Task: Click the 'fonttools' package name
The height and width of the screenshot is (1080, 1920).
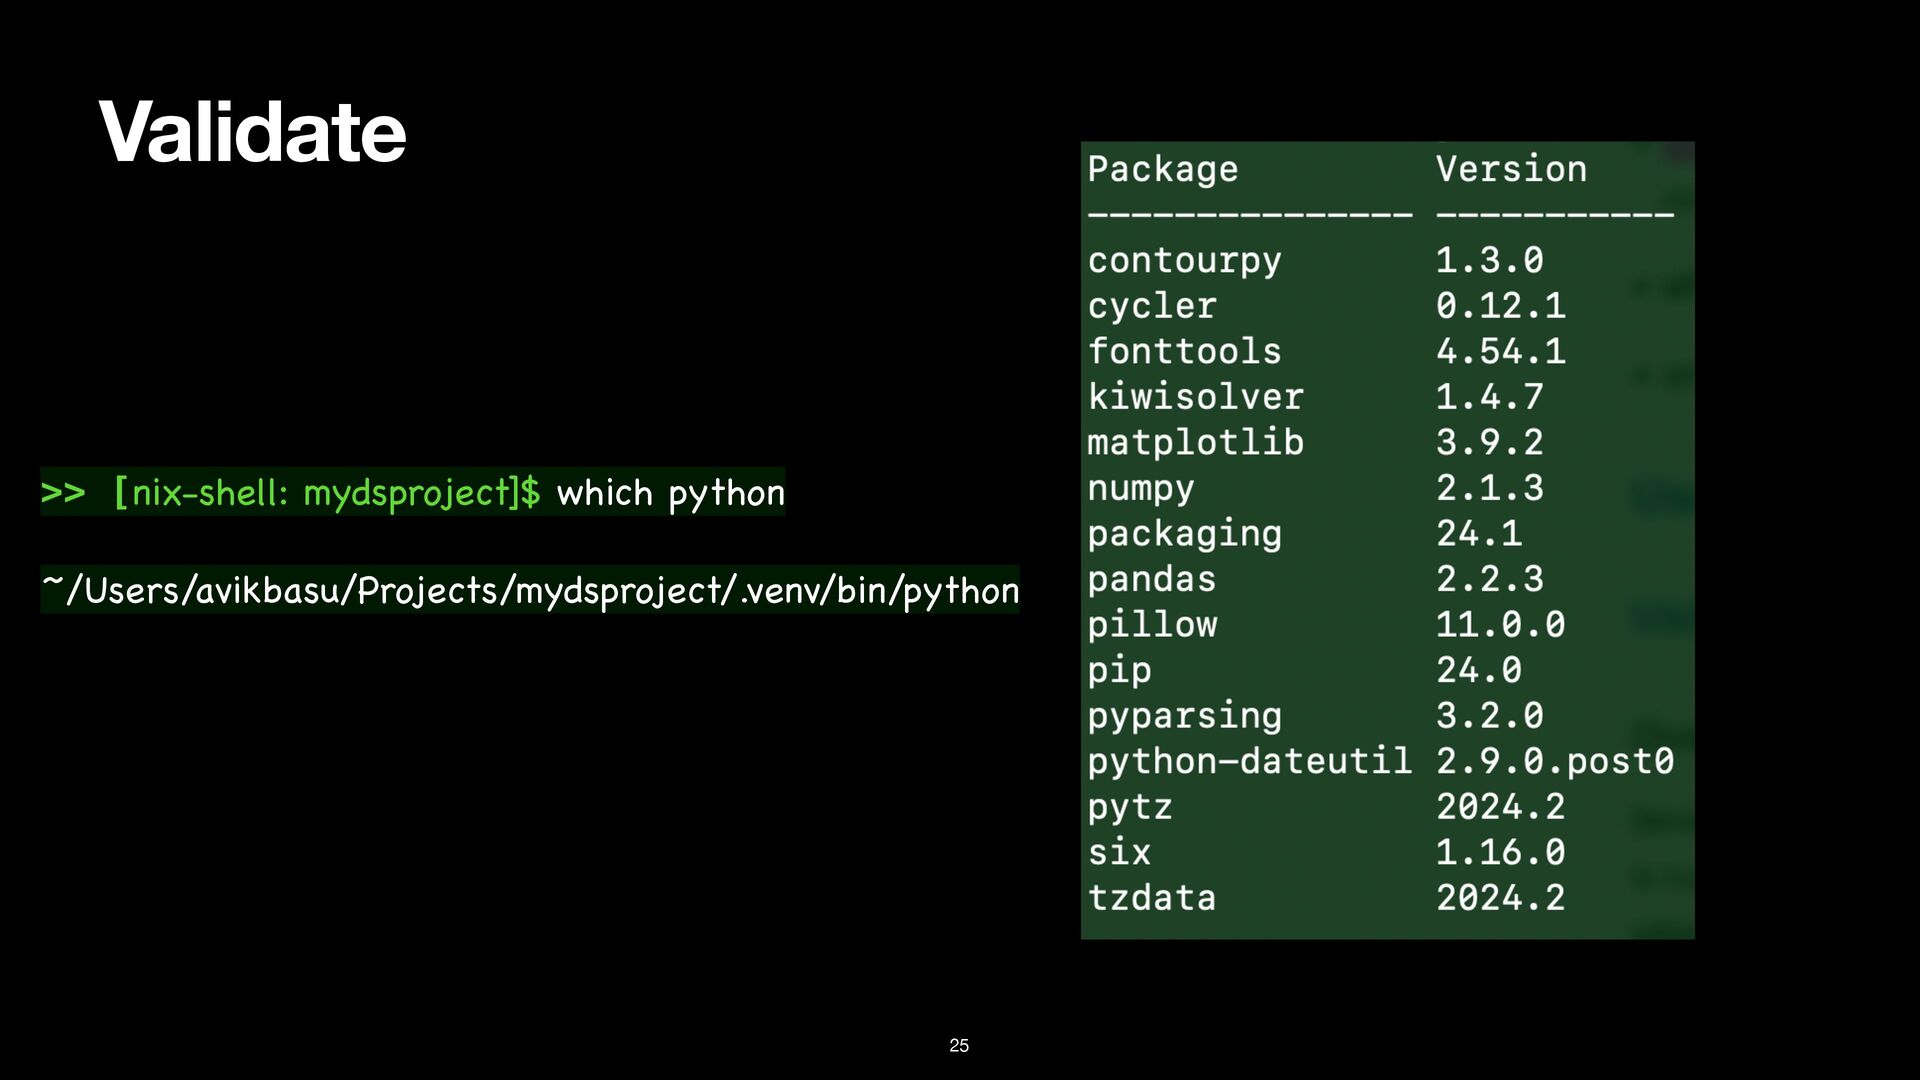Action: point(1184,351)
